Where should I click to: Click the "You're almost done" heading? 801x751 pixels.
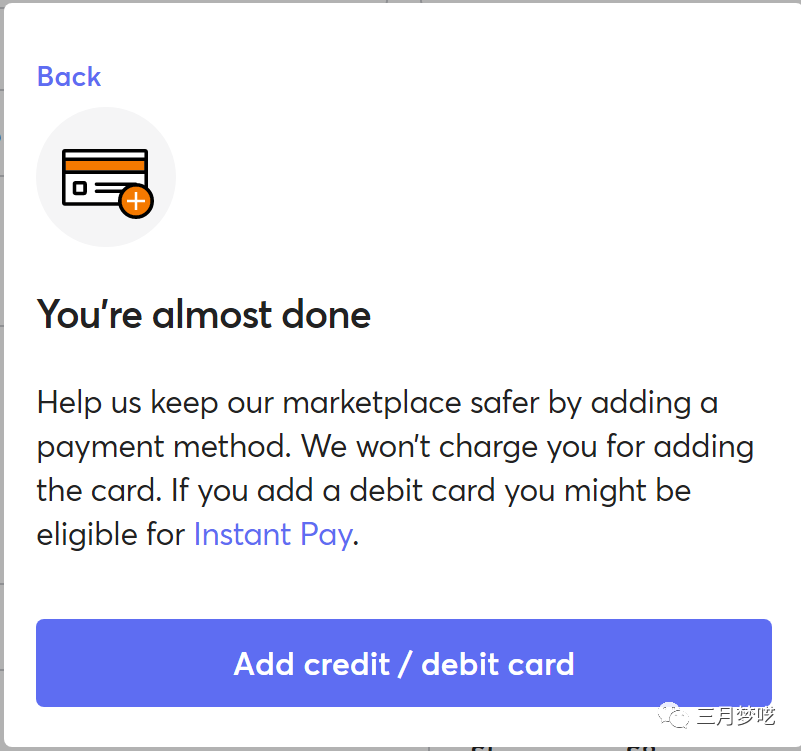tap(204, 315)
